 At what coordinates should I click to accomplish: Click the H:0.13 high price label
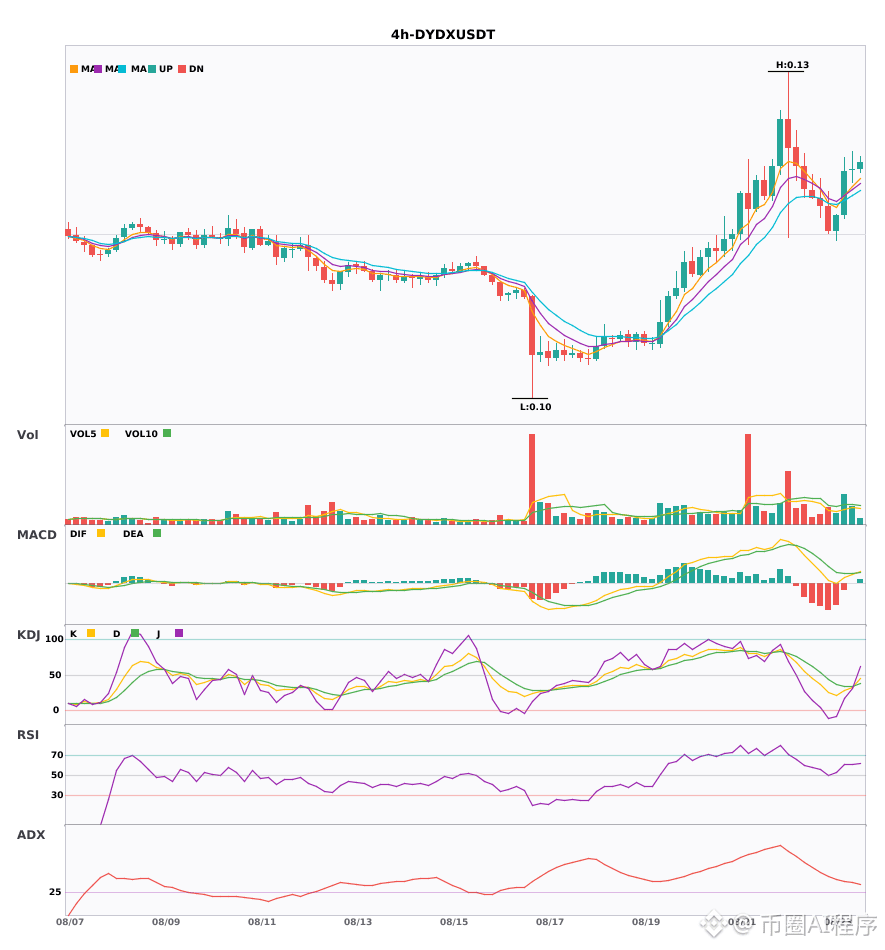792,65
